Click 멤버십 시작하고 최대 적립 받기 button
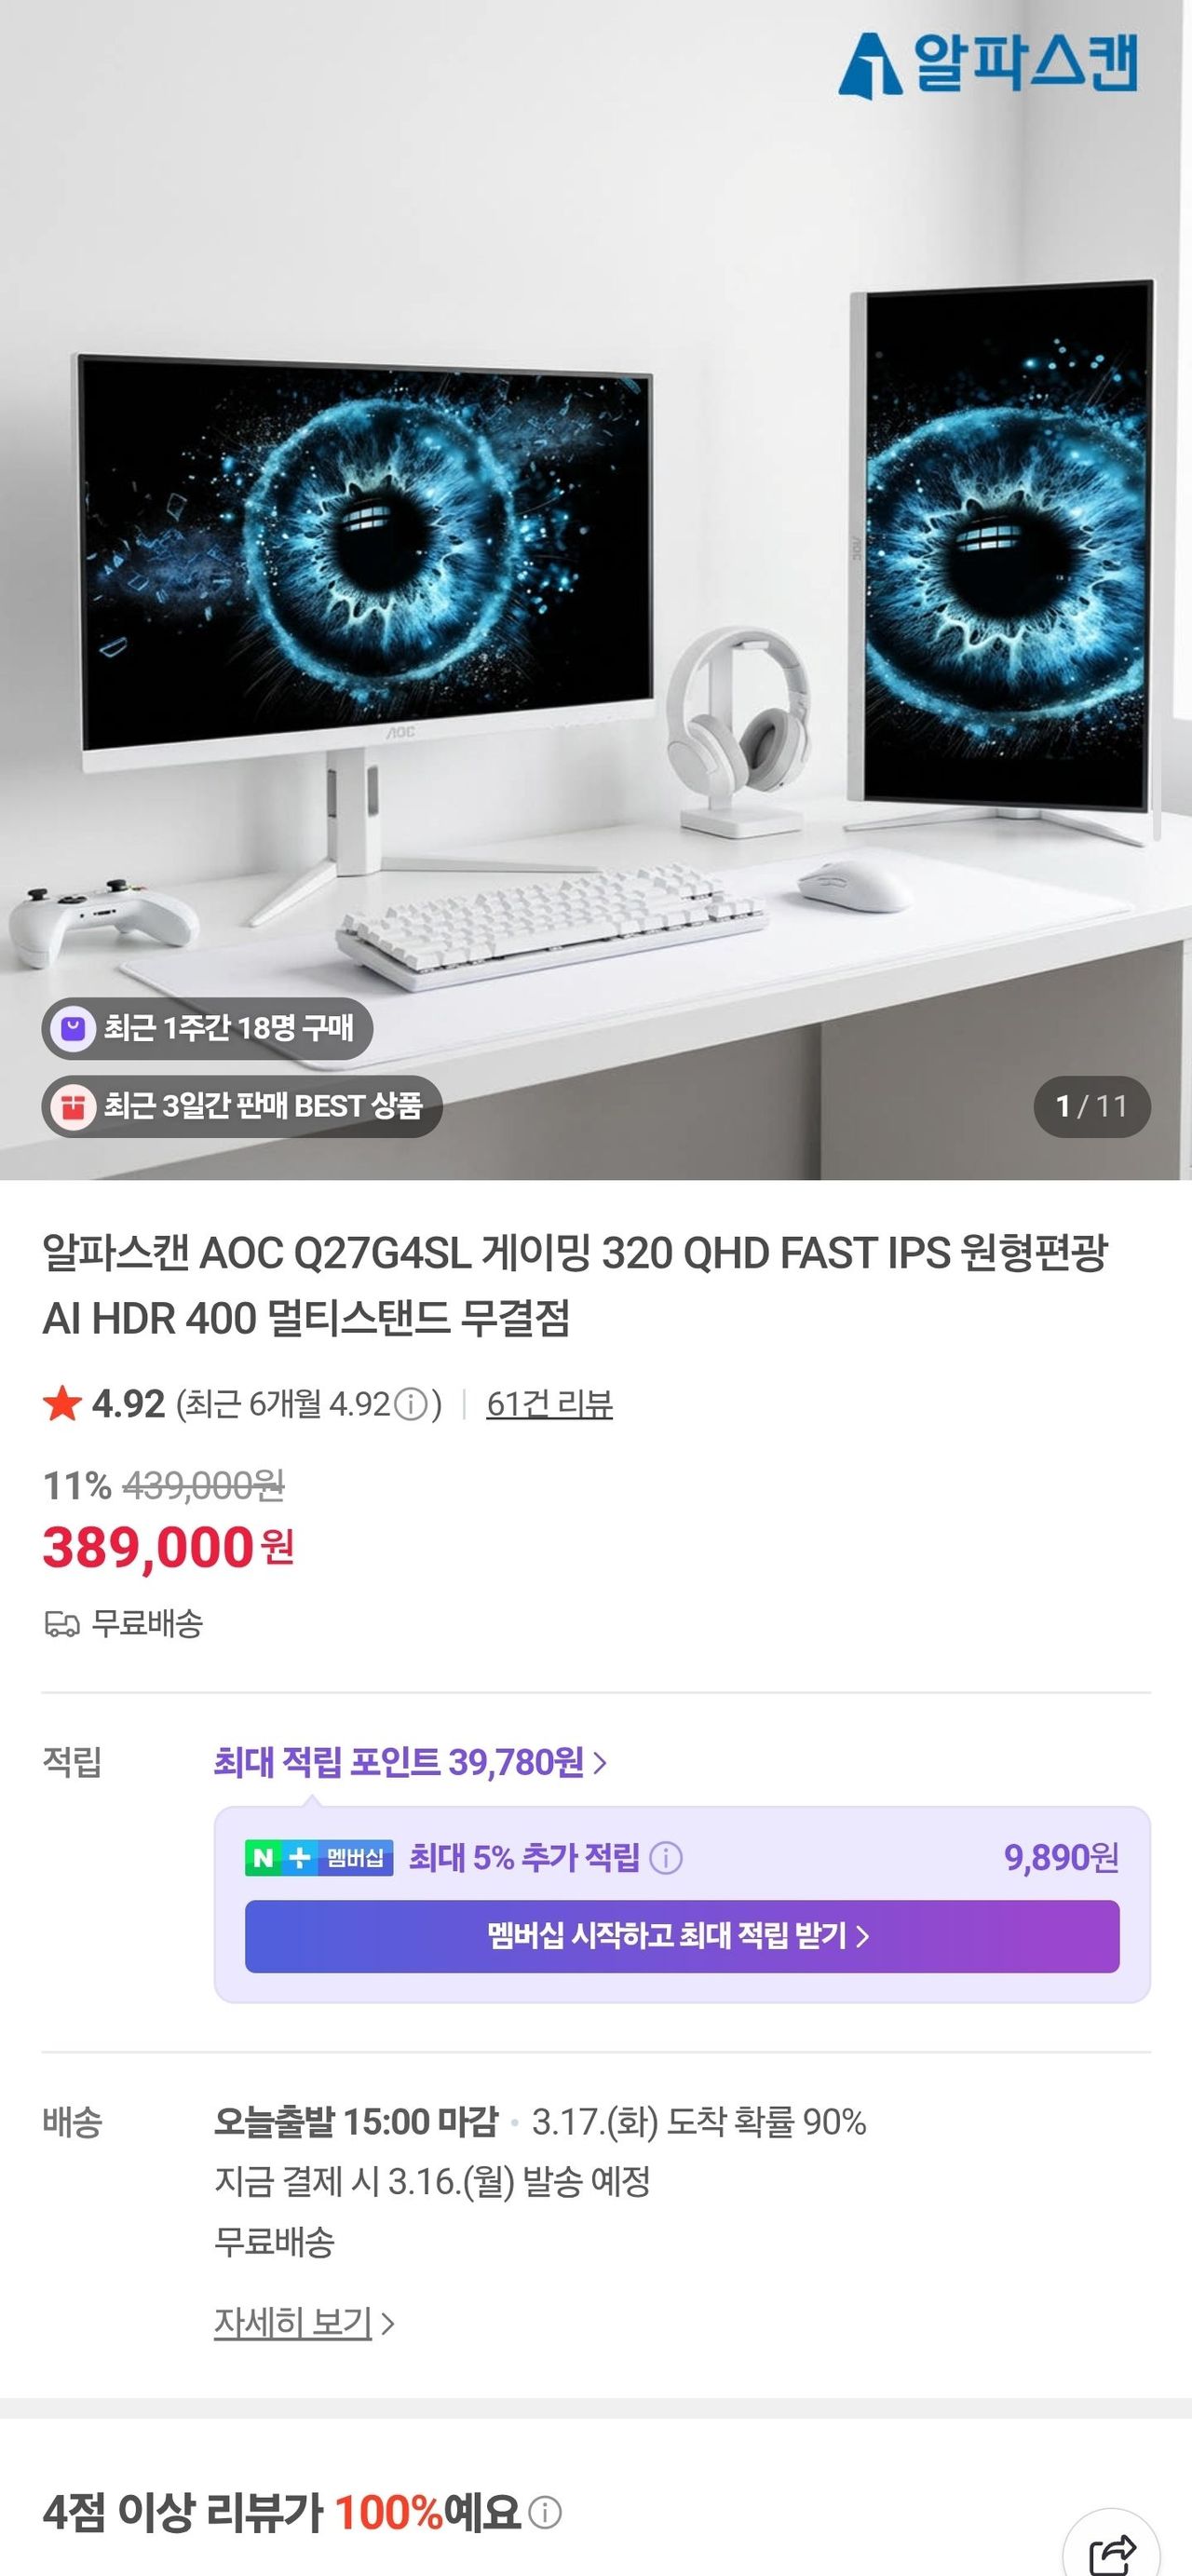This screenshot has width=1192, height=2576. point(682,1936)
